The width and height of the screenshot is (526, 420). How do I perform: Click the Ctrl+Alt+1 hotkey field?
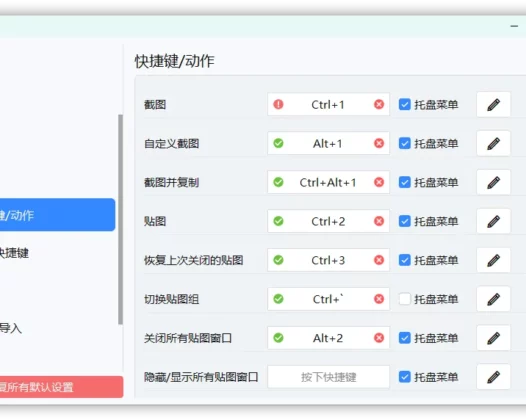[328, 182]
